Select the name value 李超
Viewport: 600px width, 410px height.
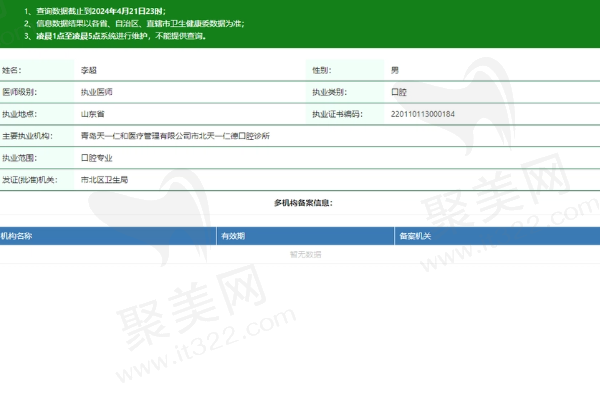click(x=89, y=70)
